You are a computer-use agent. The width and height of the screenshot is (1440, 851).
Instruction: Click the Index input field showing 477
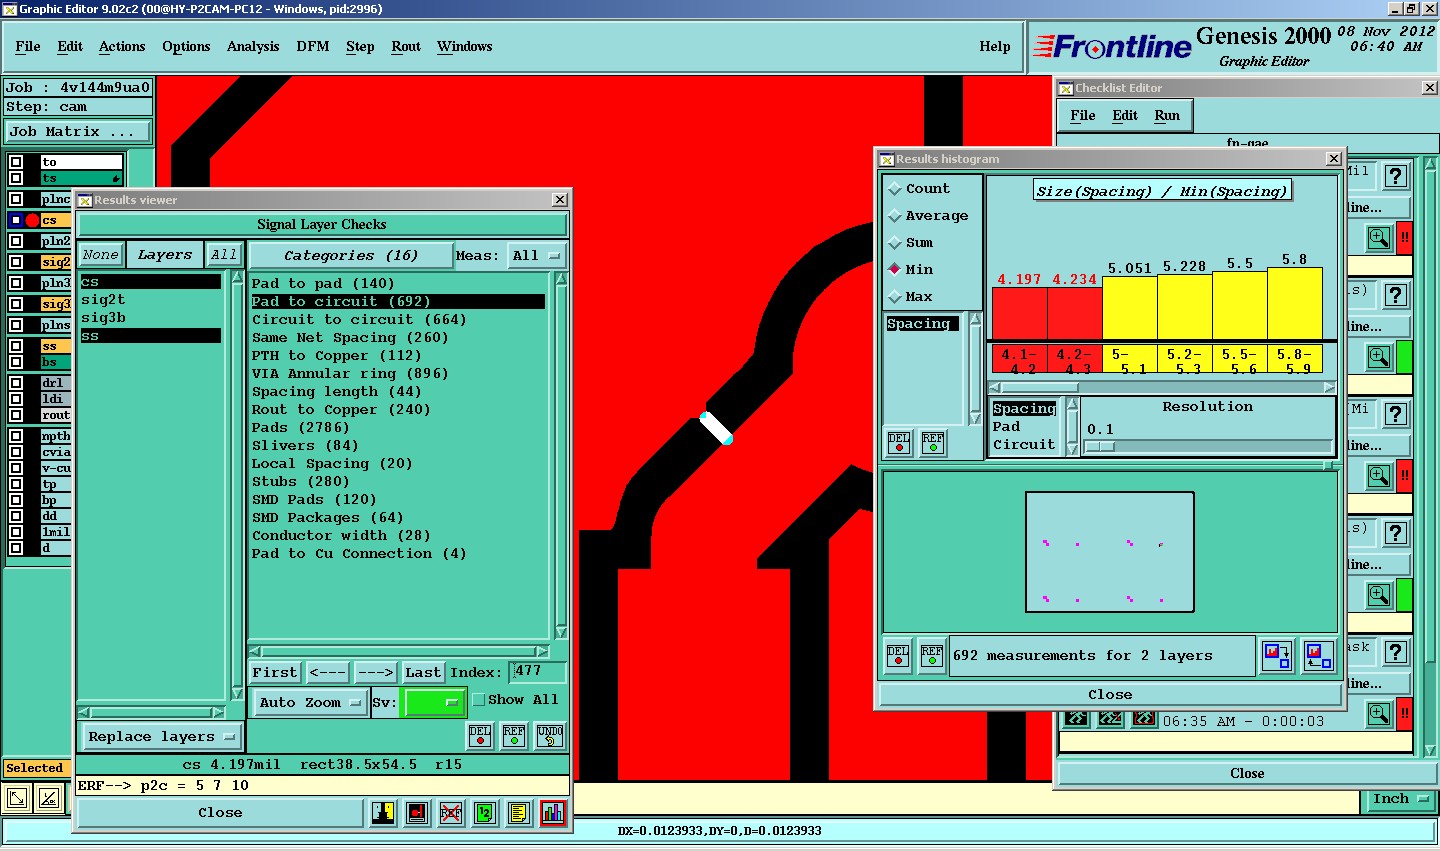(538, 672)
